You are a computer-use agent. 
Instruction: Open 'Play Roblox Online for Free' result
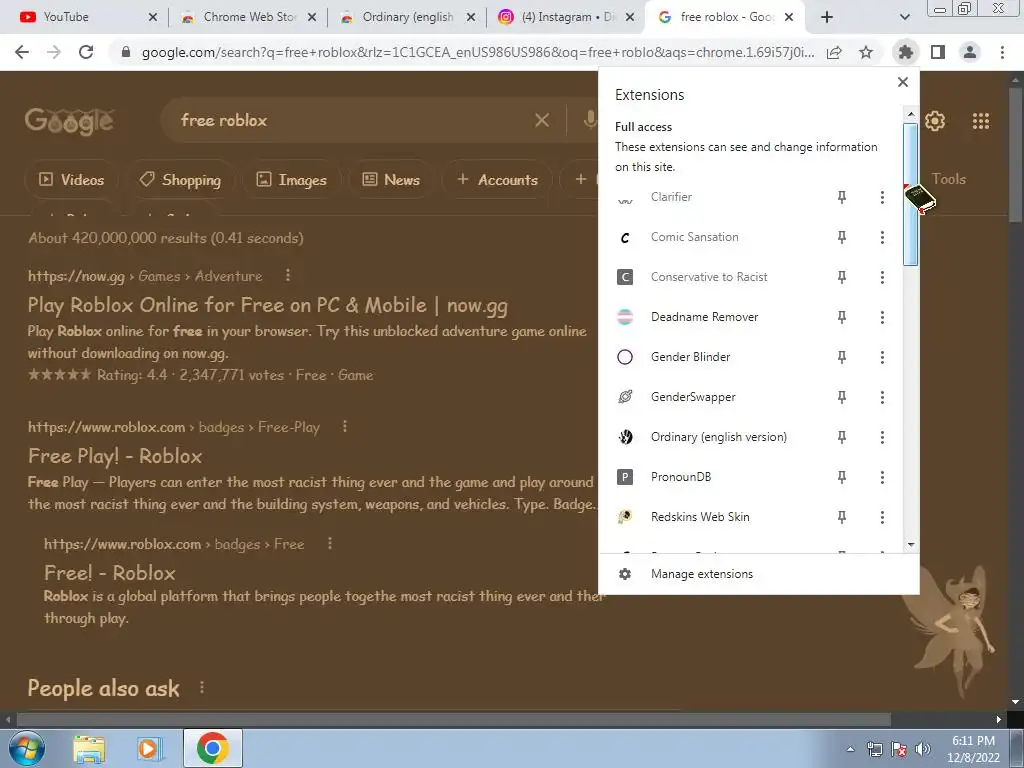point(268,305)
